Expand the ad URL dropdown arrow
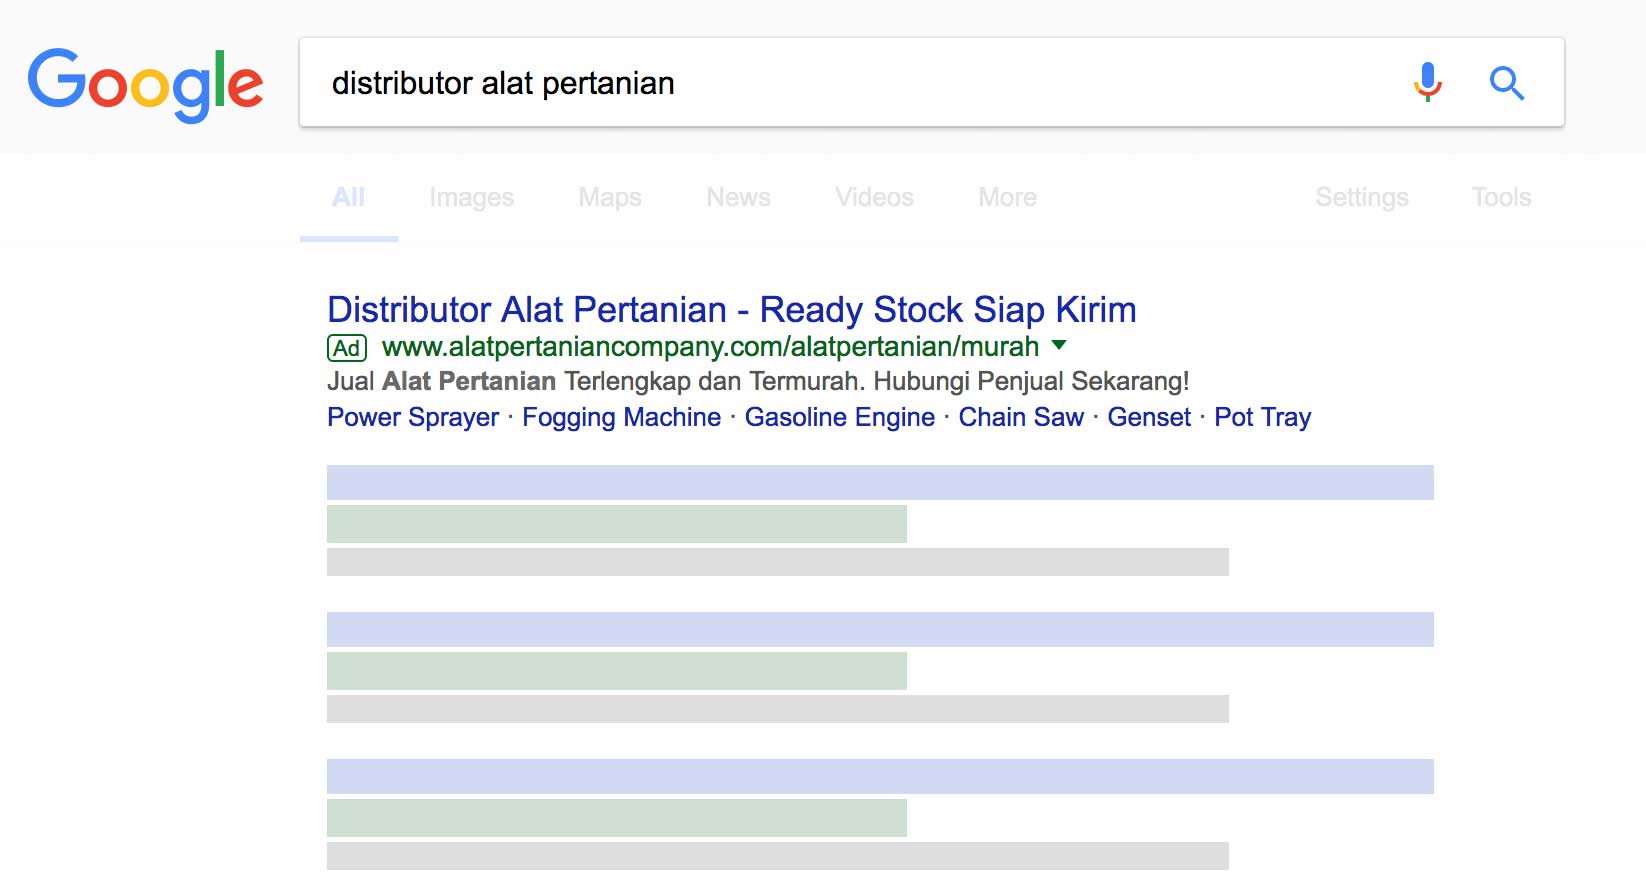This screenshot has width=1646, height=886. pyautogui.click(x=1059, y=345)
